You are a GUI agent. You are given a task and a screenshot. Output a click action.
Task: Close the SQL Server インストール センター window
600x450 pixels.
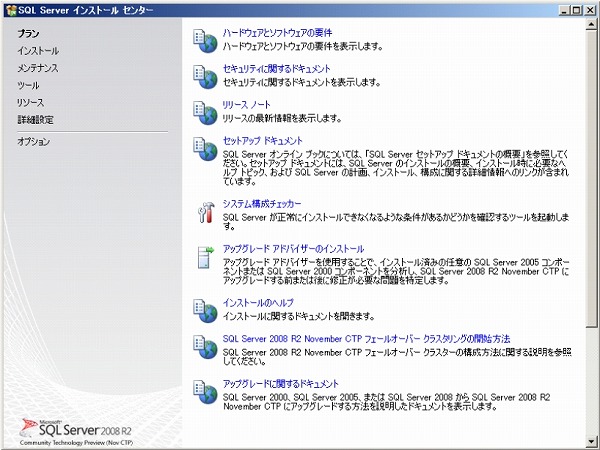[590, 11]
